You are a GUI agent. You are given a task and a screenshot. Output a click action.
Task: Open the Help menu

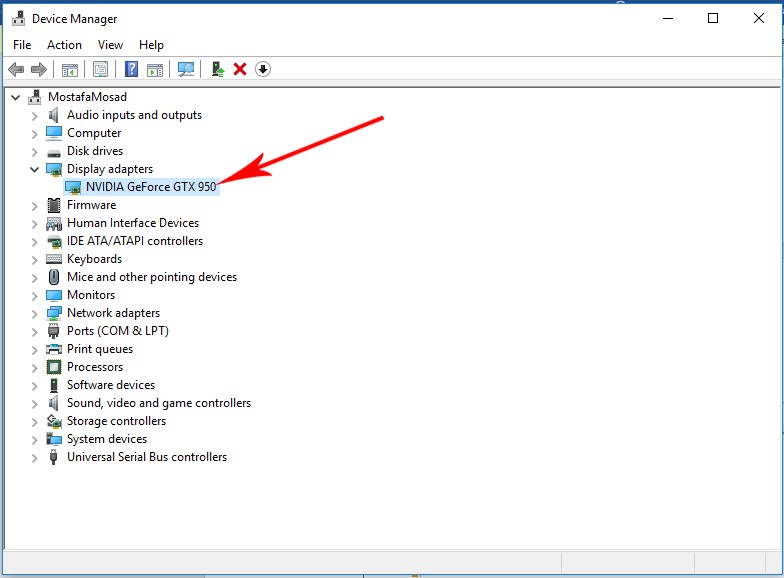tap(151, 45)
